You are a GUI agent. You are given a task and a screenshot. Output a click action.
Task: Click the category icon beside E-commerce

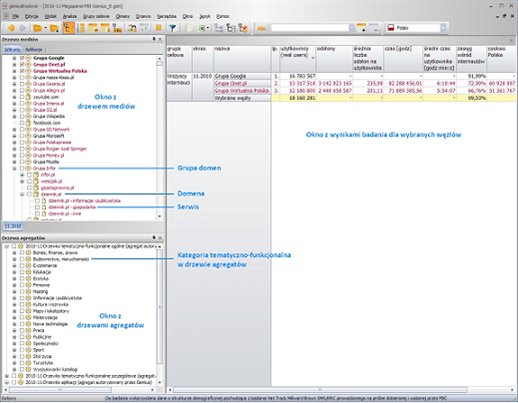29,266
